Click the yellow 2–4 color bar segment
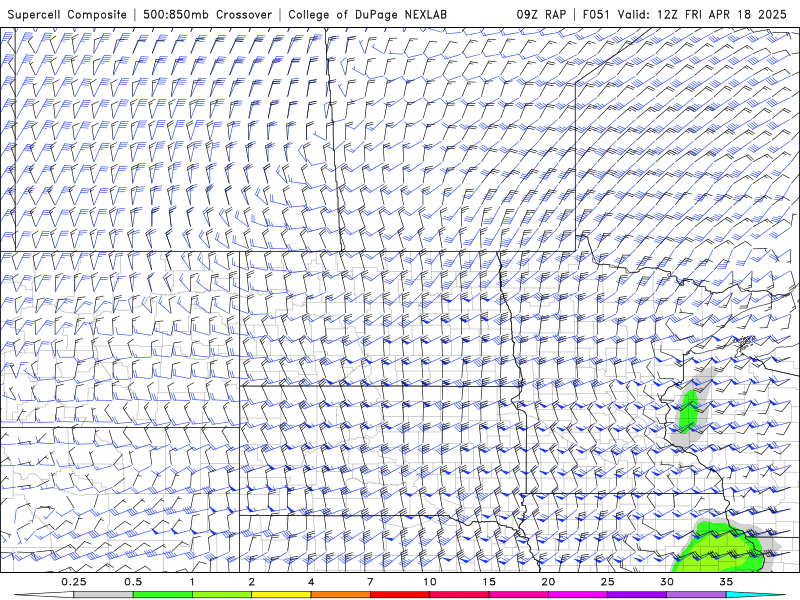 click(281, 595)
